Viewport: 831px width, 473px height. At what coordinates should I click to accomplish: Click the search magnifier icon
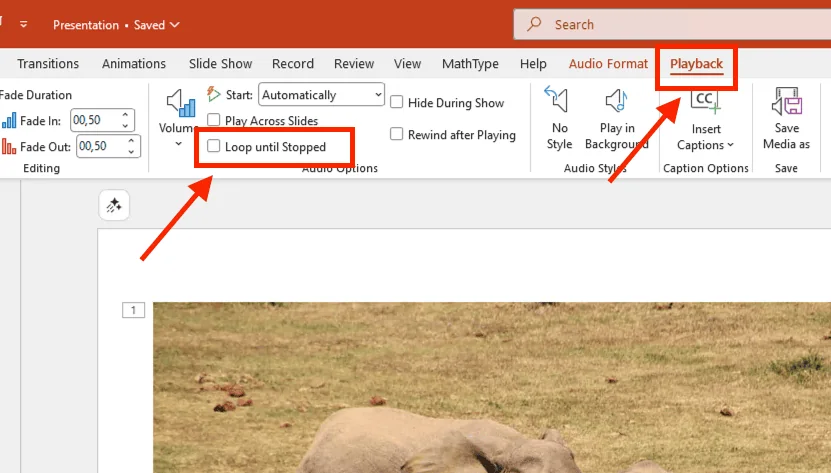coord(535,24)
